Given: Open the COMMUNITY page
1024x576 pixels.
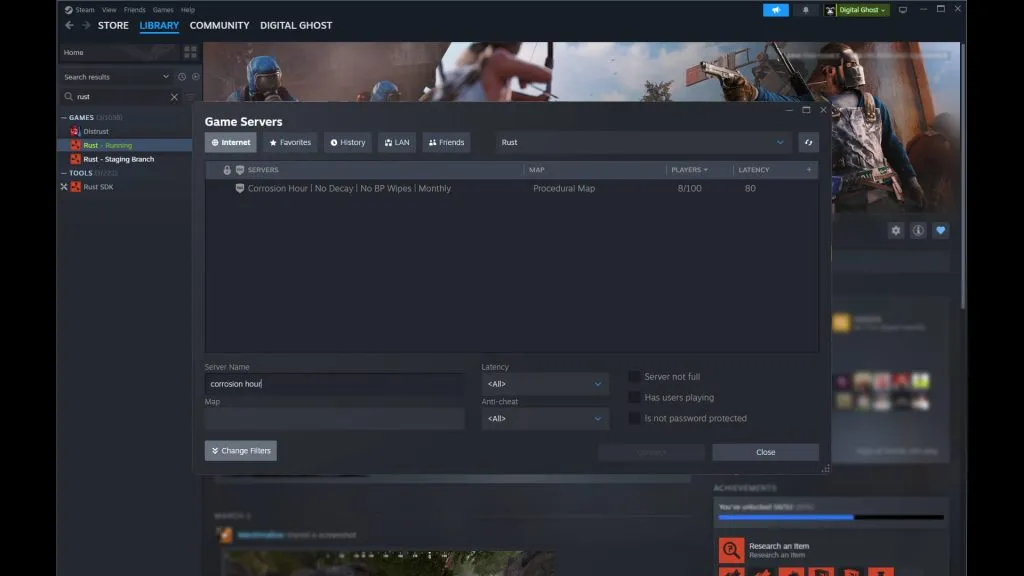Looking at the screenshot, I should click(219, 25).
